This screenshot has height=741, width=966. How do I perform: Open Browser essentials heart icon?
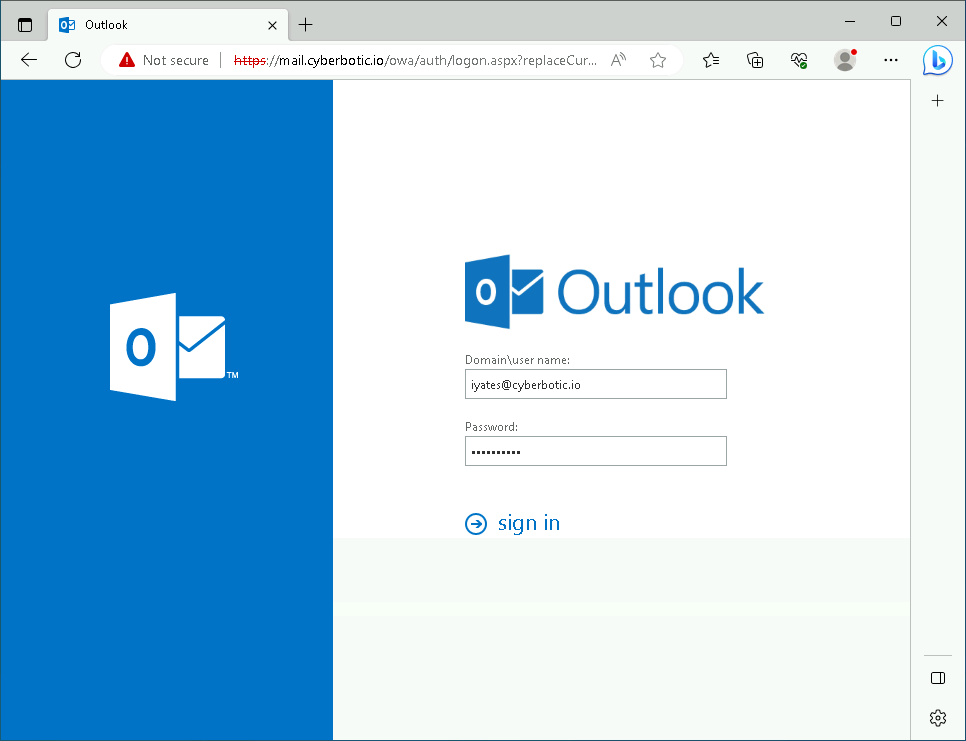click(x=799, y=60)
